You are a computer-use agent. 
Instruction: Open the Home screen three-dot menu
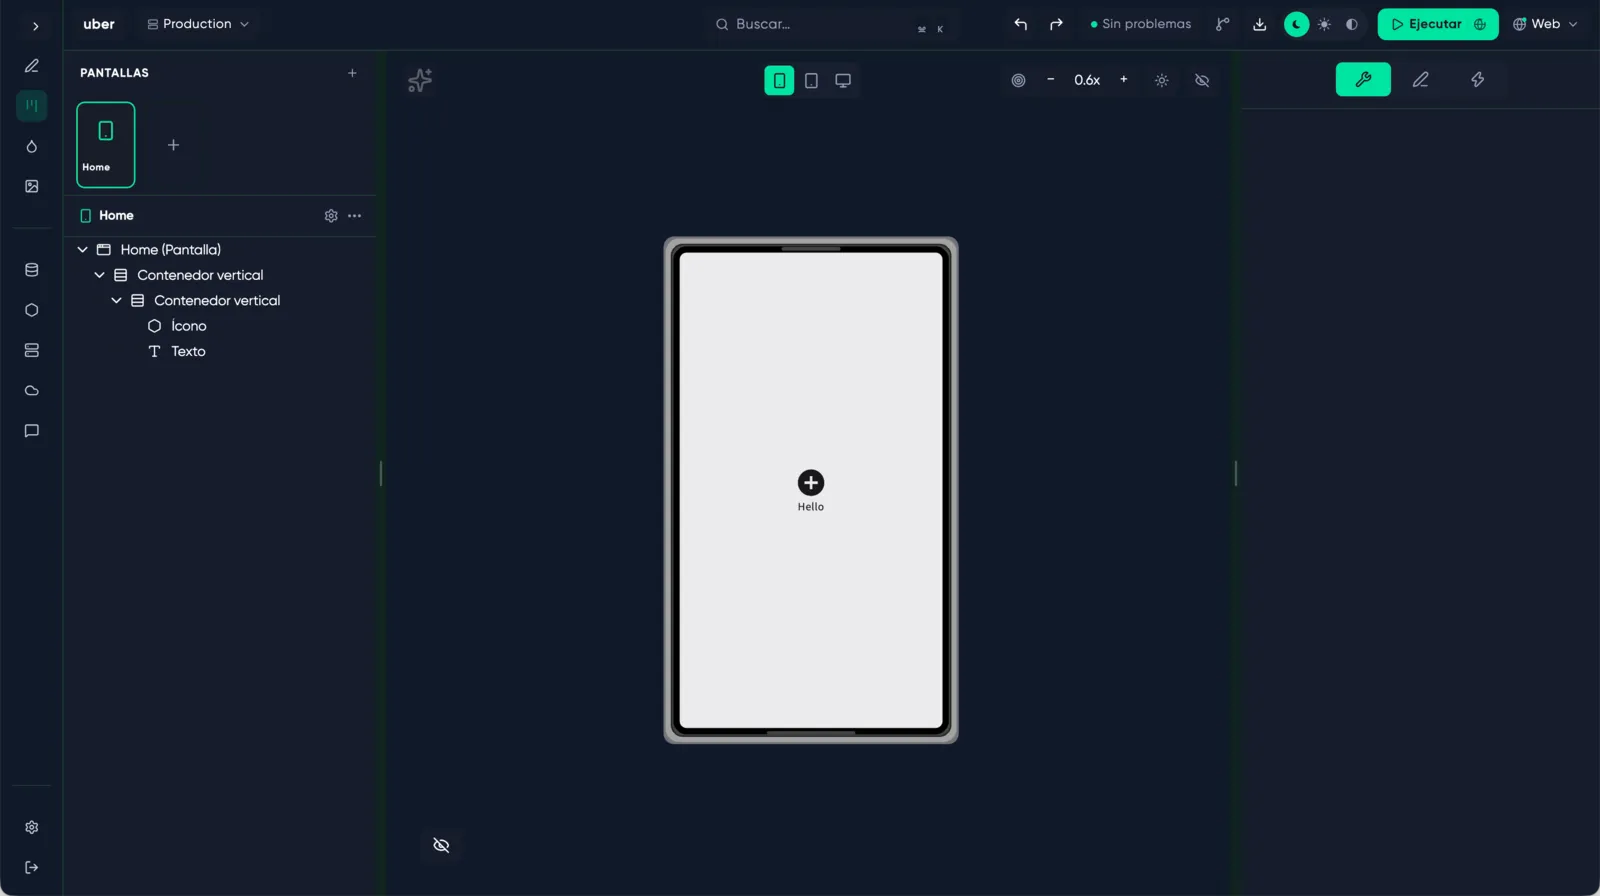tap(355, 216)
